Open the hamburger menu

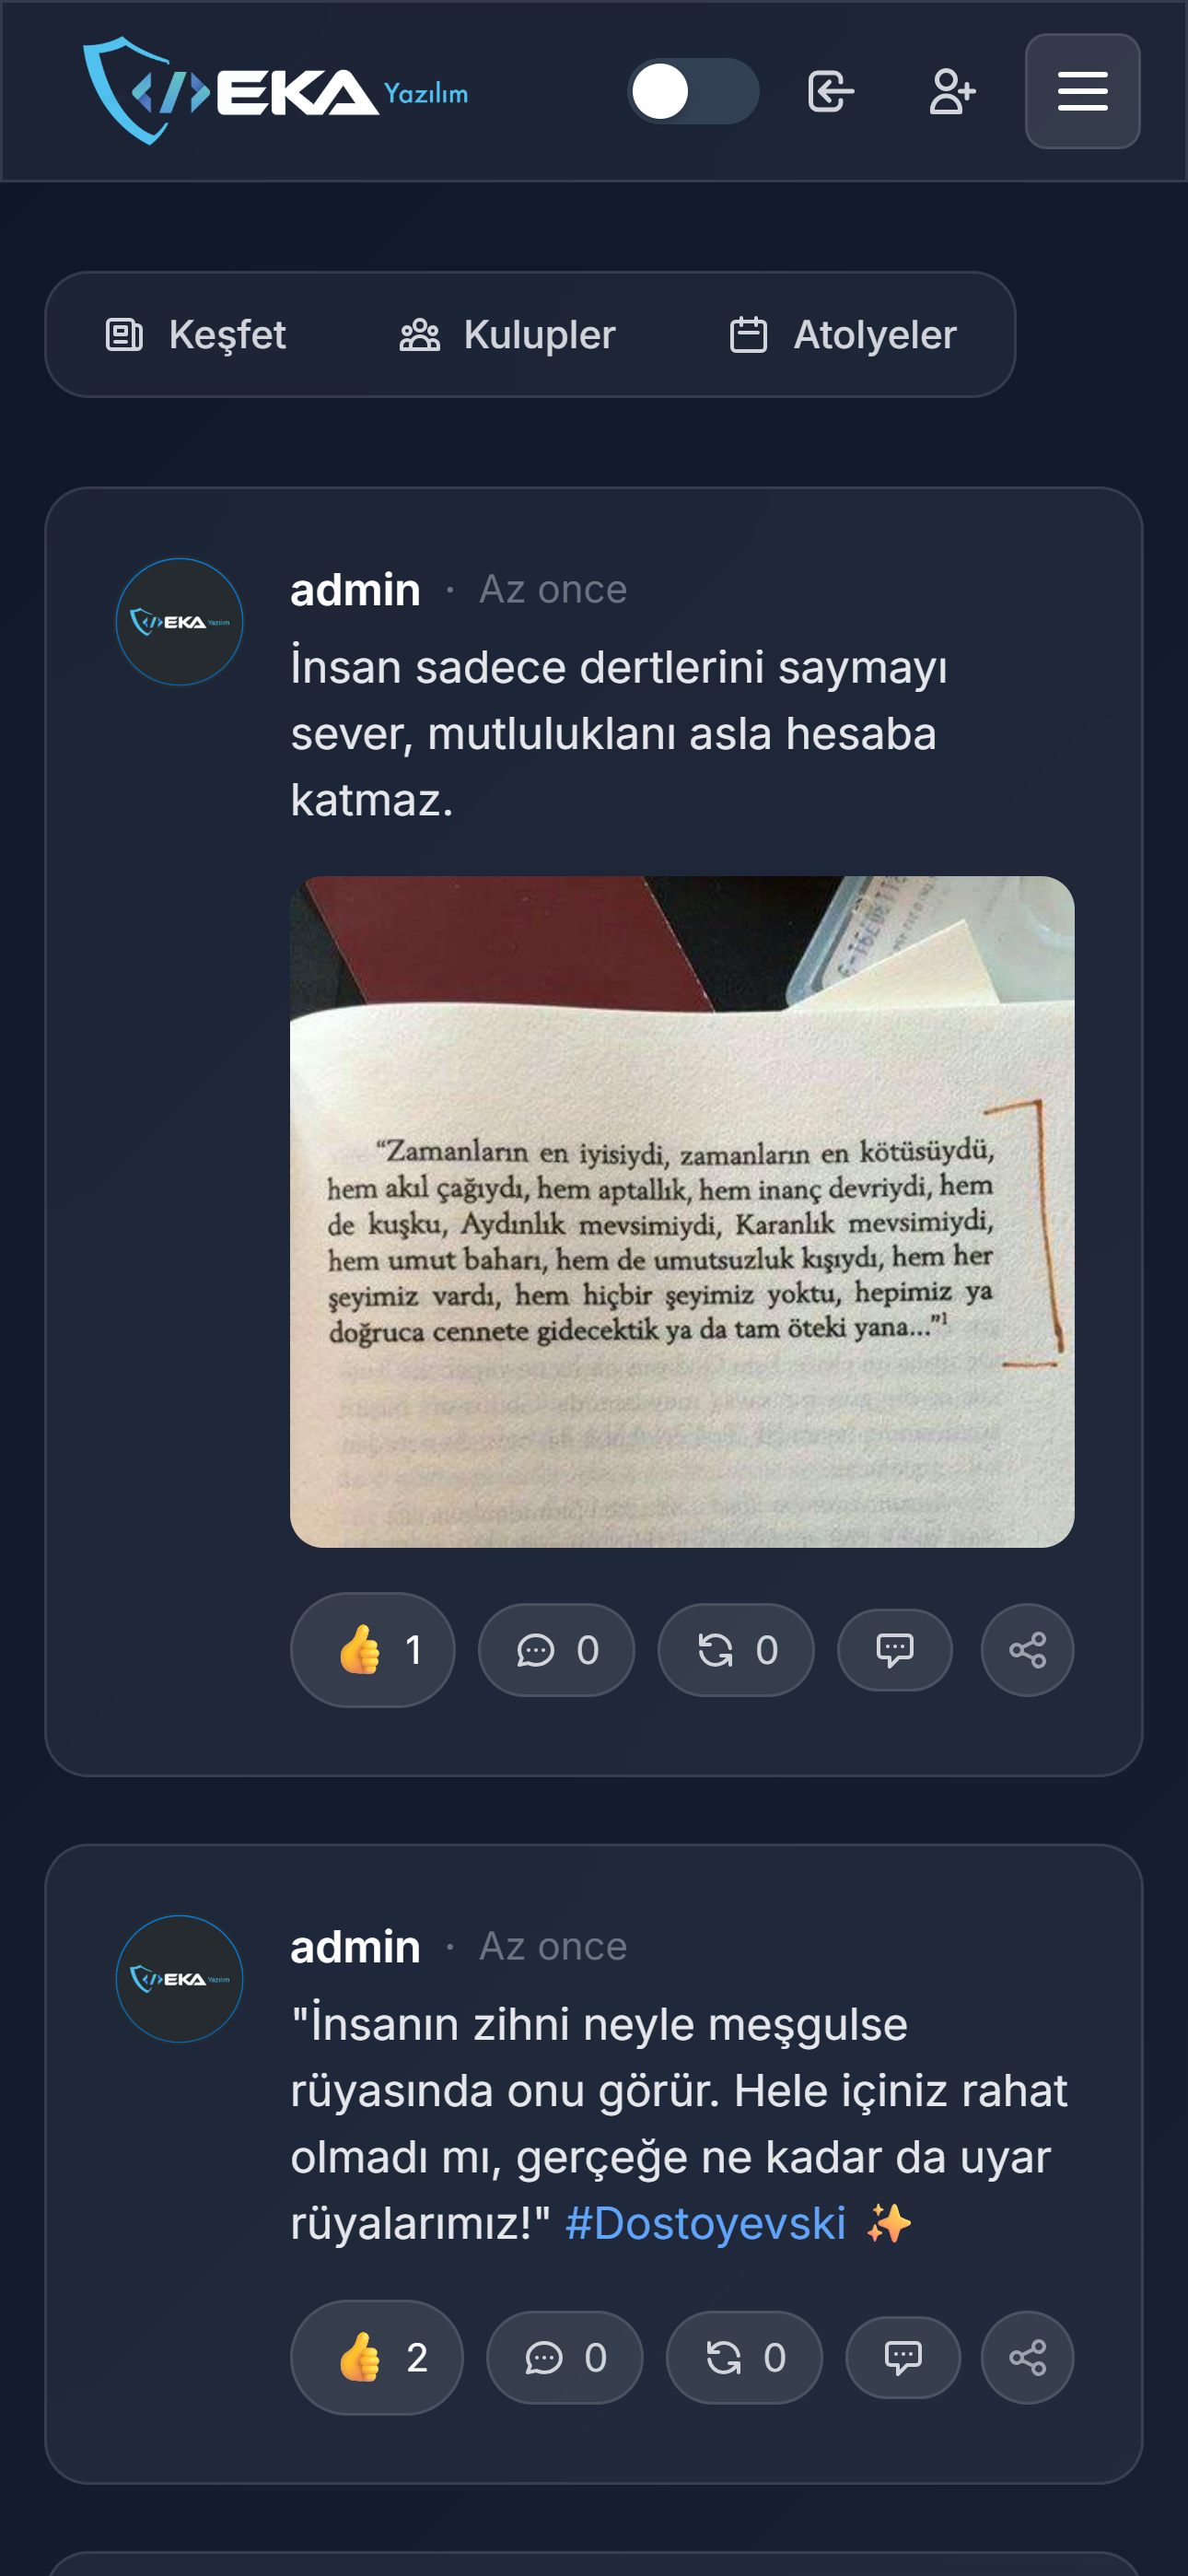pos(1082,91)
